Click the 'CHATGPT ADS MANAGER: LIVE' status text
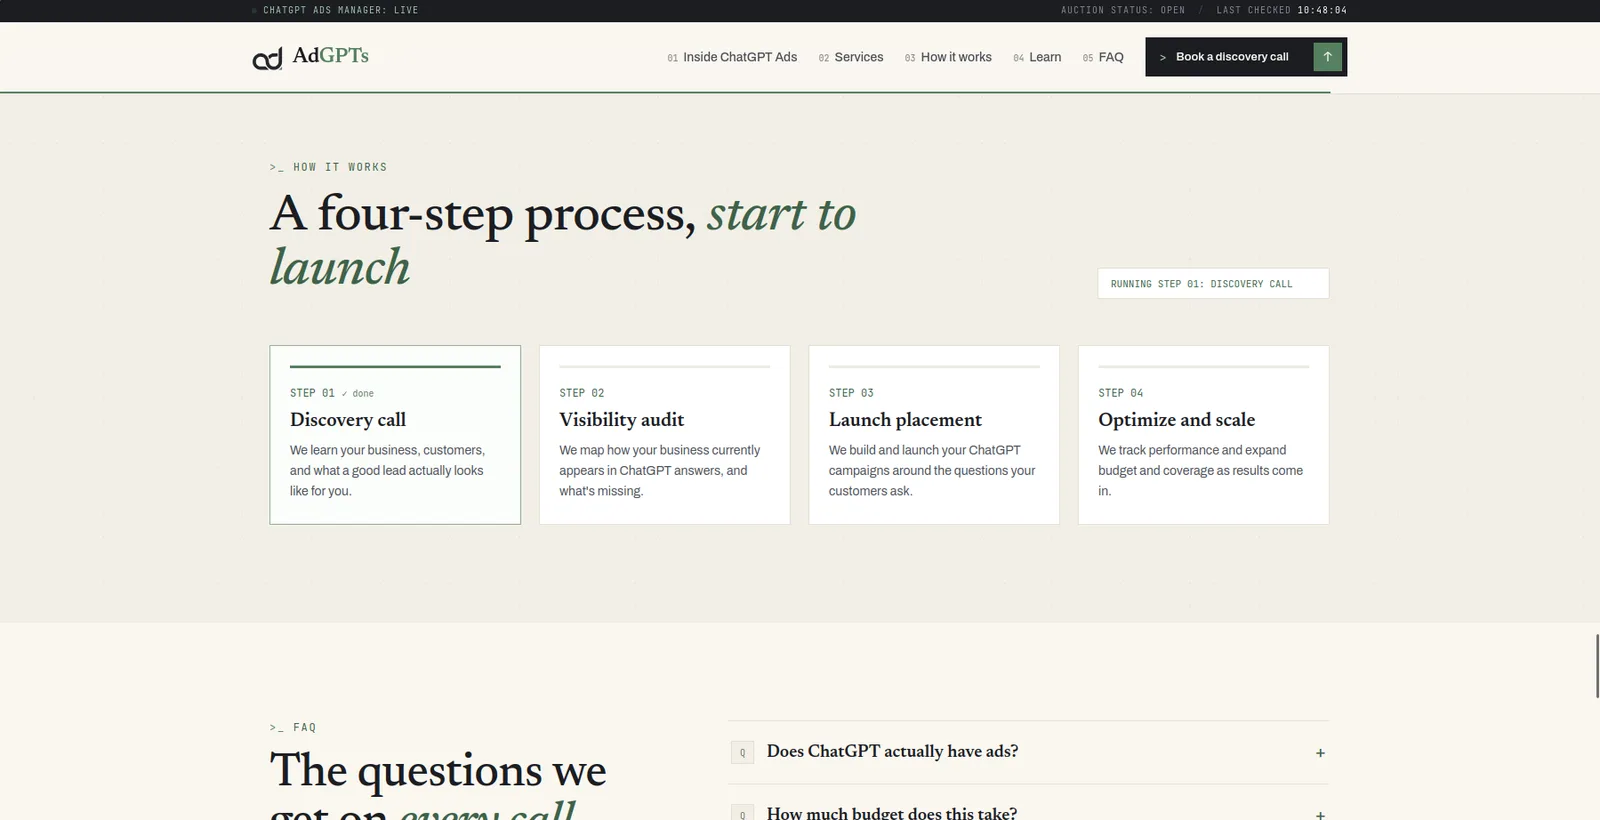Screen dimensions: 1600x820 tap(341, 10)
